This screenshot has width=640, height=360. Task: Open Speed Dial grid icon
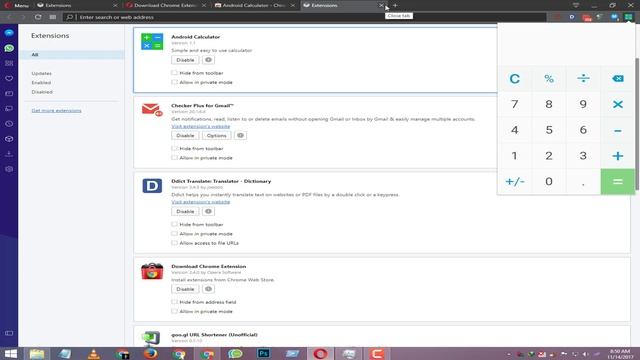tap(53, 17)
